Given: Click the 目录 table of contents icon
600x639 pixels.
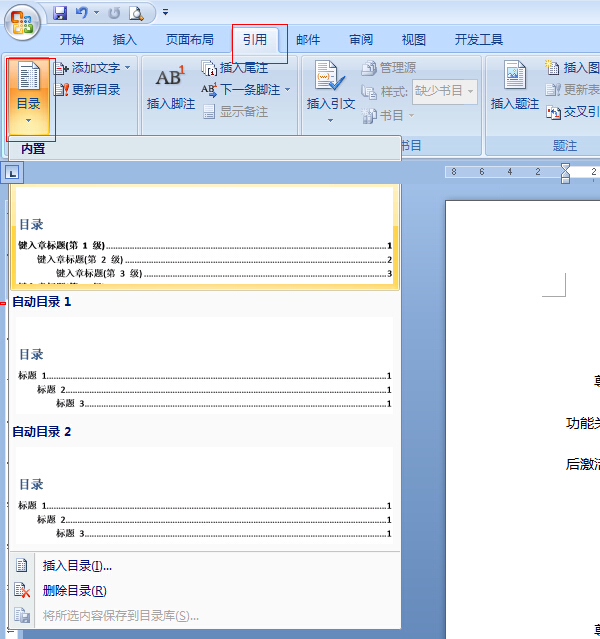Looking at the screenshot, I should tap(29, 75).
